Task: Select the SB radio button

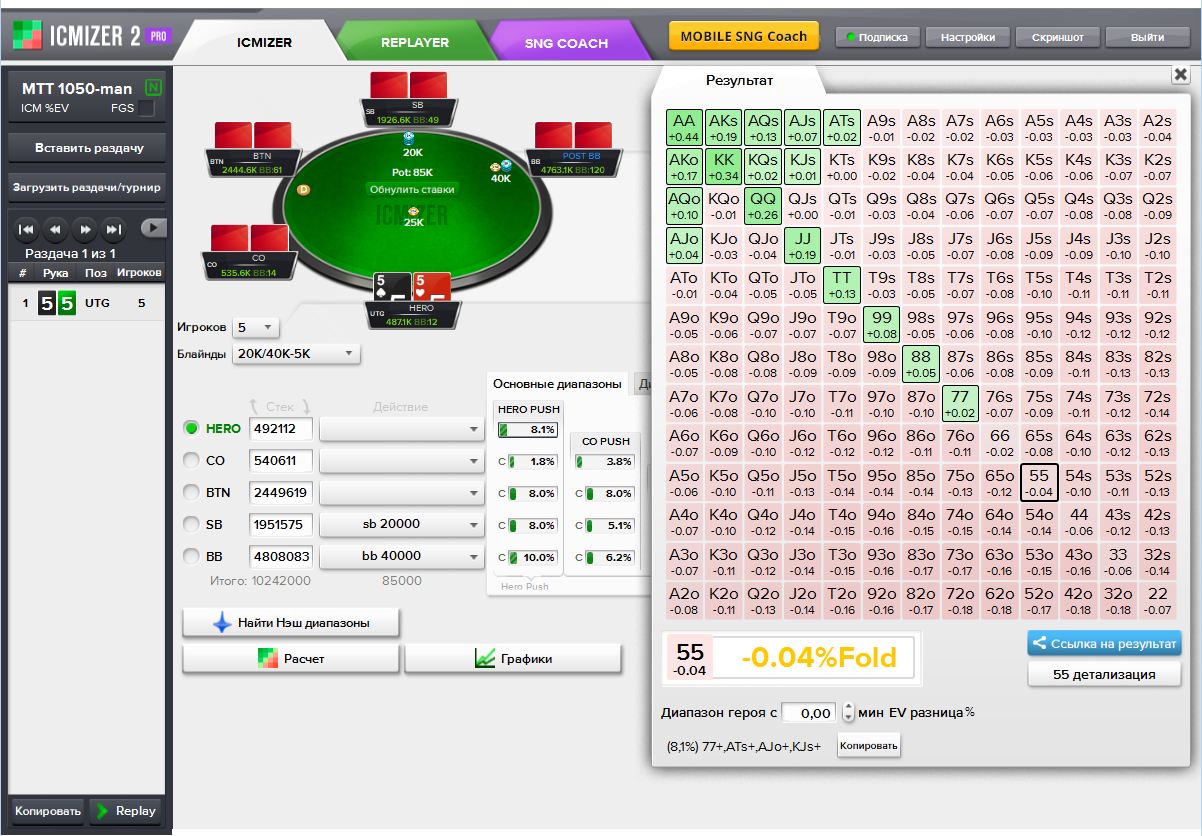Action: pos(192,524)
